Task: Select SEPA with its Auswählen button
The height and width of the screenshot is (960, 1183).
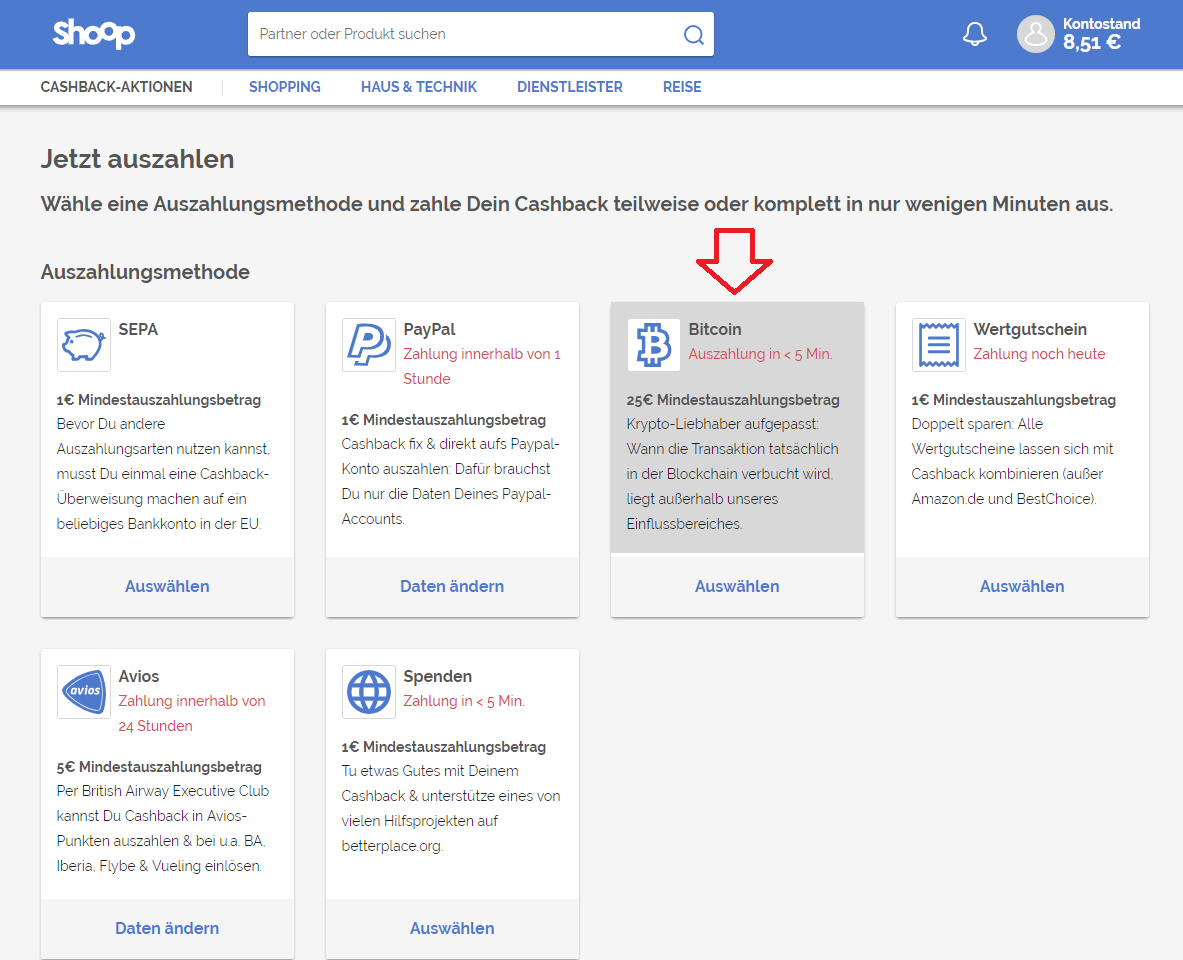Action: coord(166,586)
